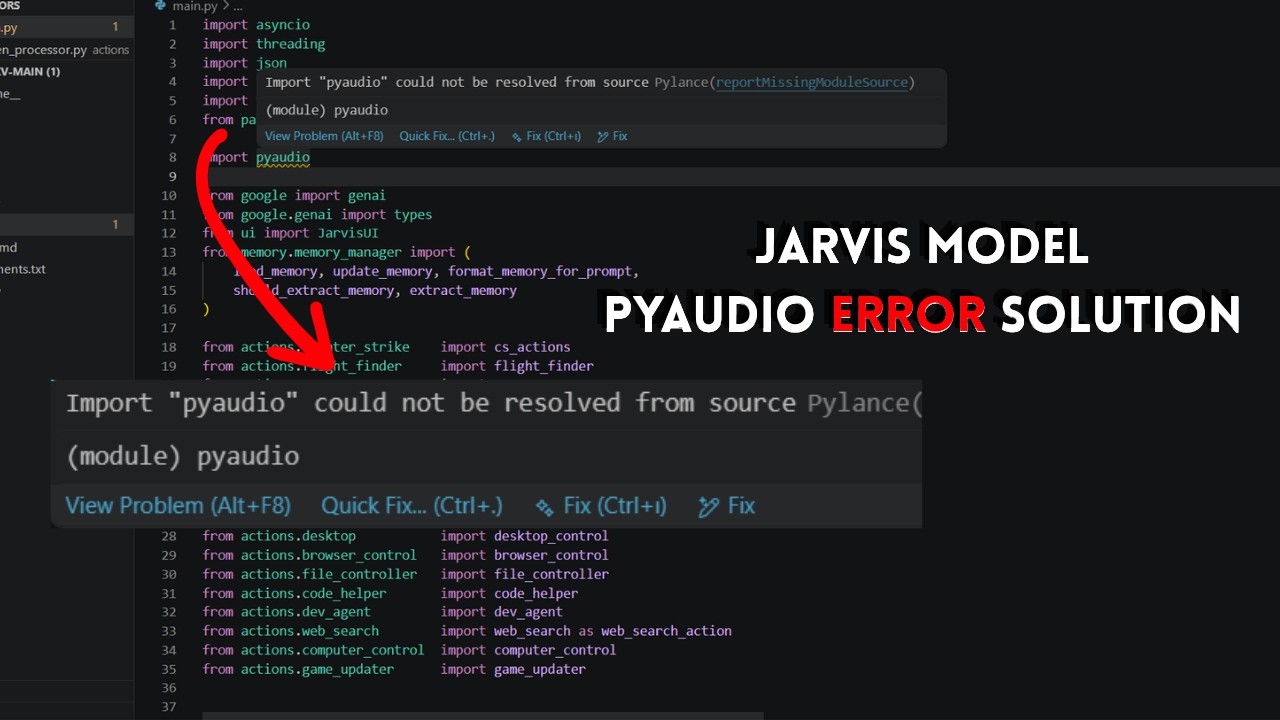Image resolution: width=1280 pixels, height=720 pixels.
Task: Click the code_helper import name on line 31
Action: (536, 593)
